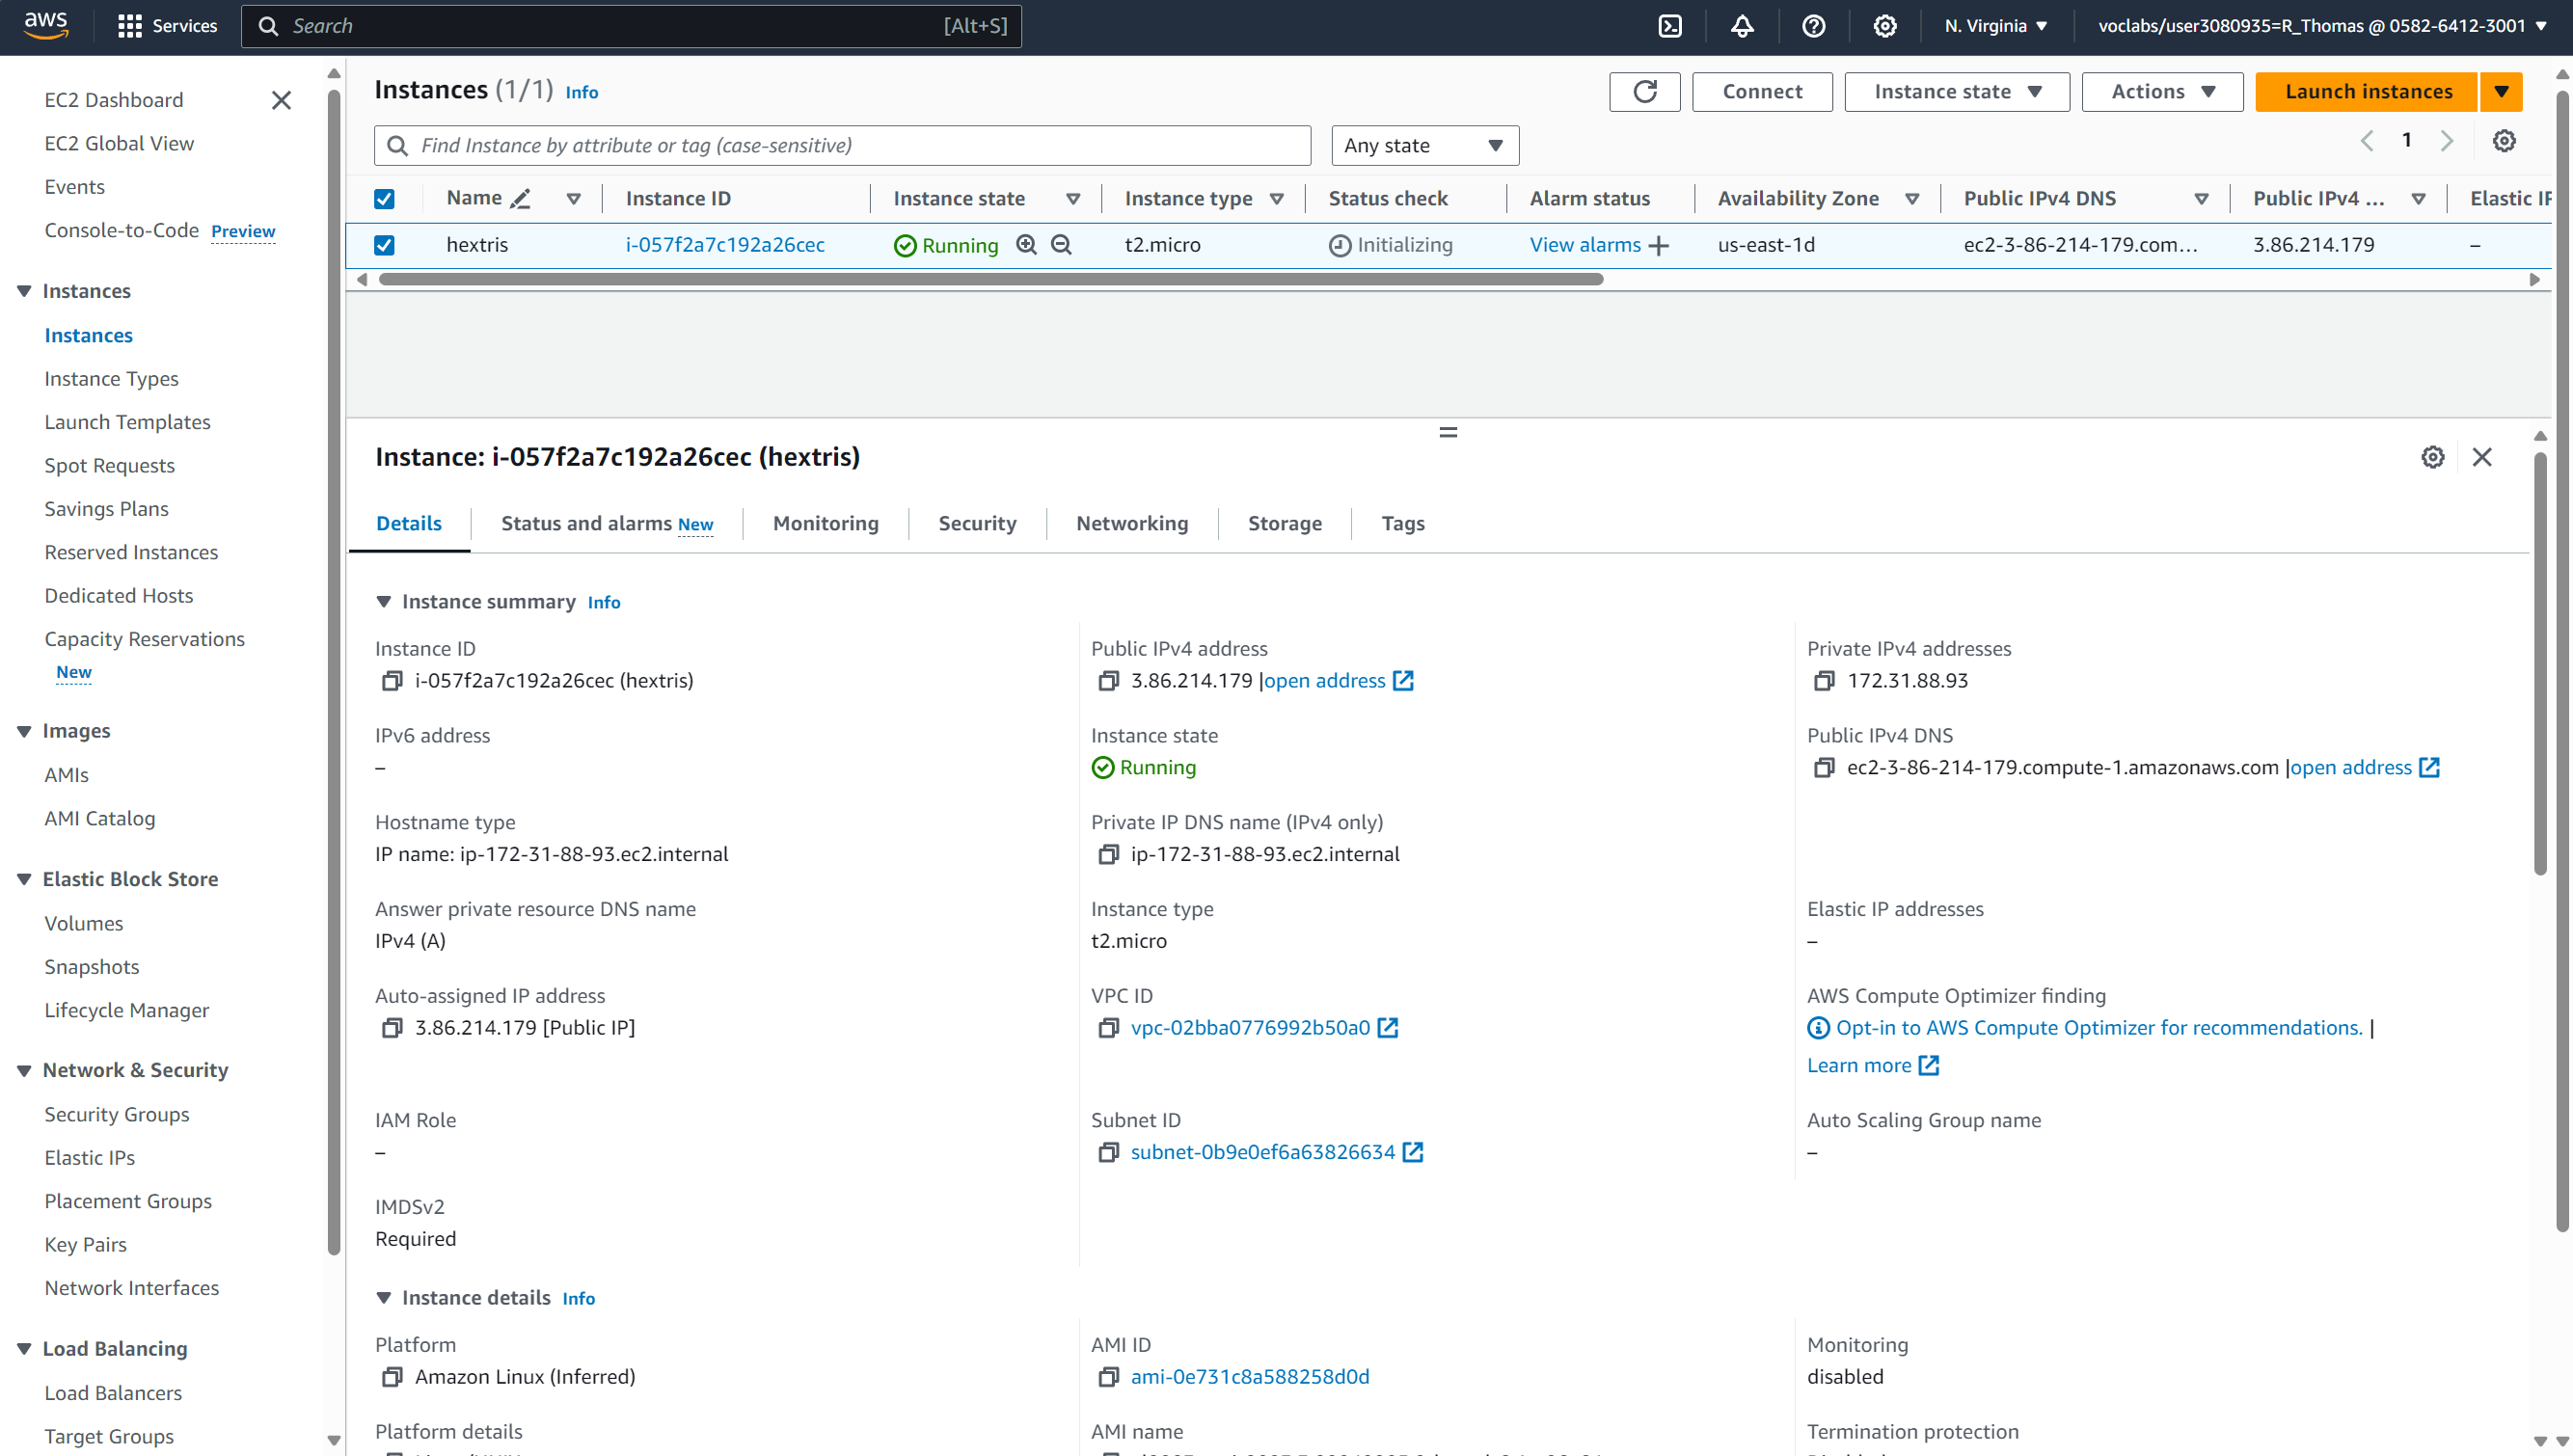Refresh the instances list

pos(1644,92)
